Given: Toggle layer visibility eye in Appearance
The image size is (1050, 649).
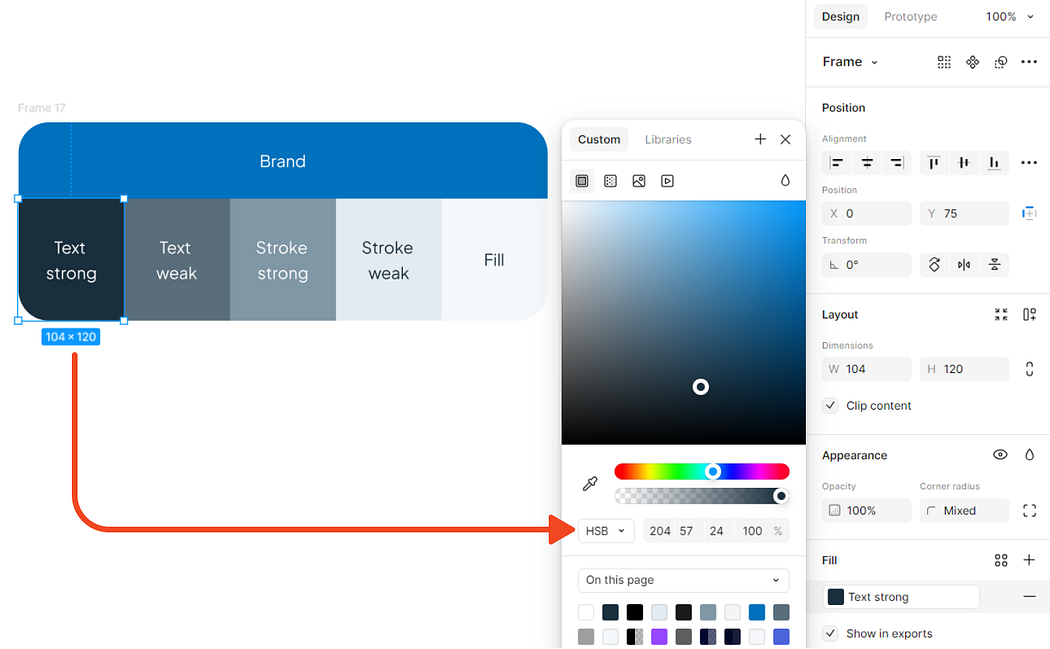Looking at the screenshot, I should [1000, 455].
